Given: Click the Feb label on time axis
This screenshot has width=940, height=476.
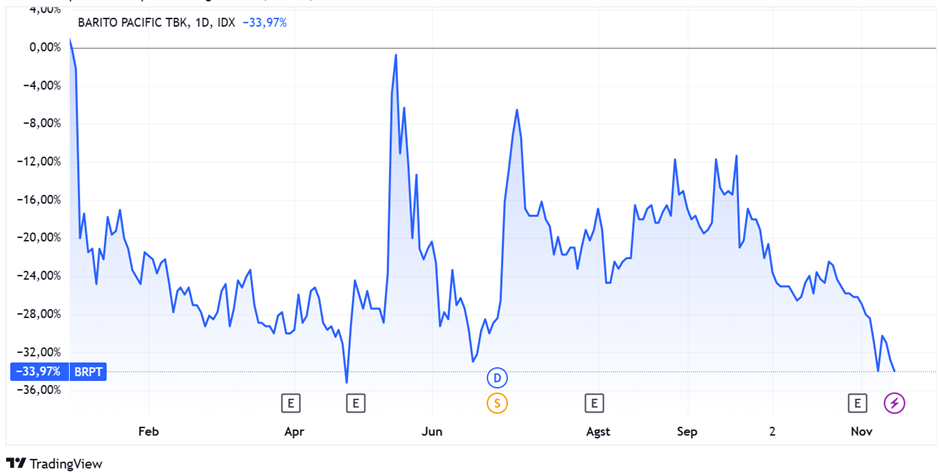Looking at the screenshot, I should click(149, 432).
